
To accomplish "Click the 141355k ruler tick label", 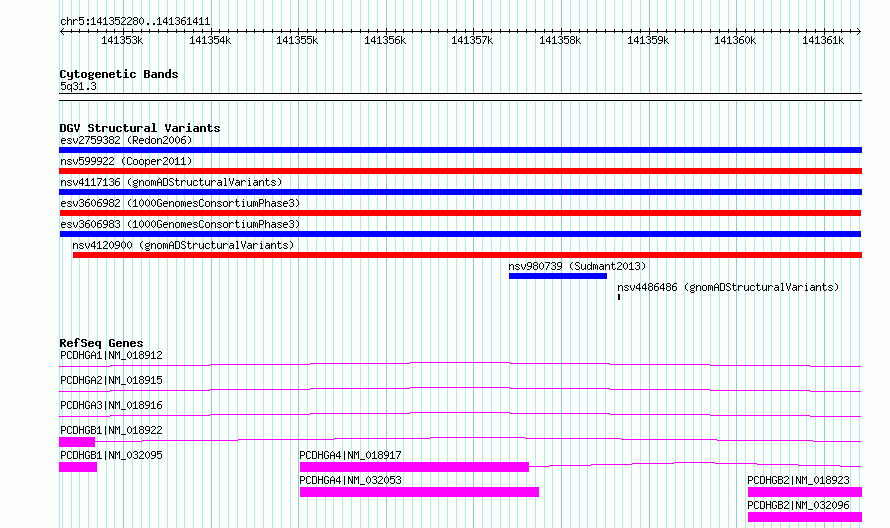I will [297, 41].
